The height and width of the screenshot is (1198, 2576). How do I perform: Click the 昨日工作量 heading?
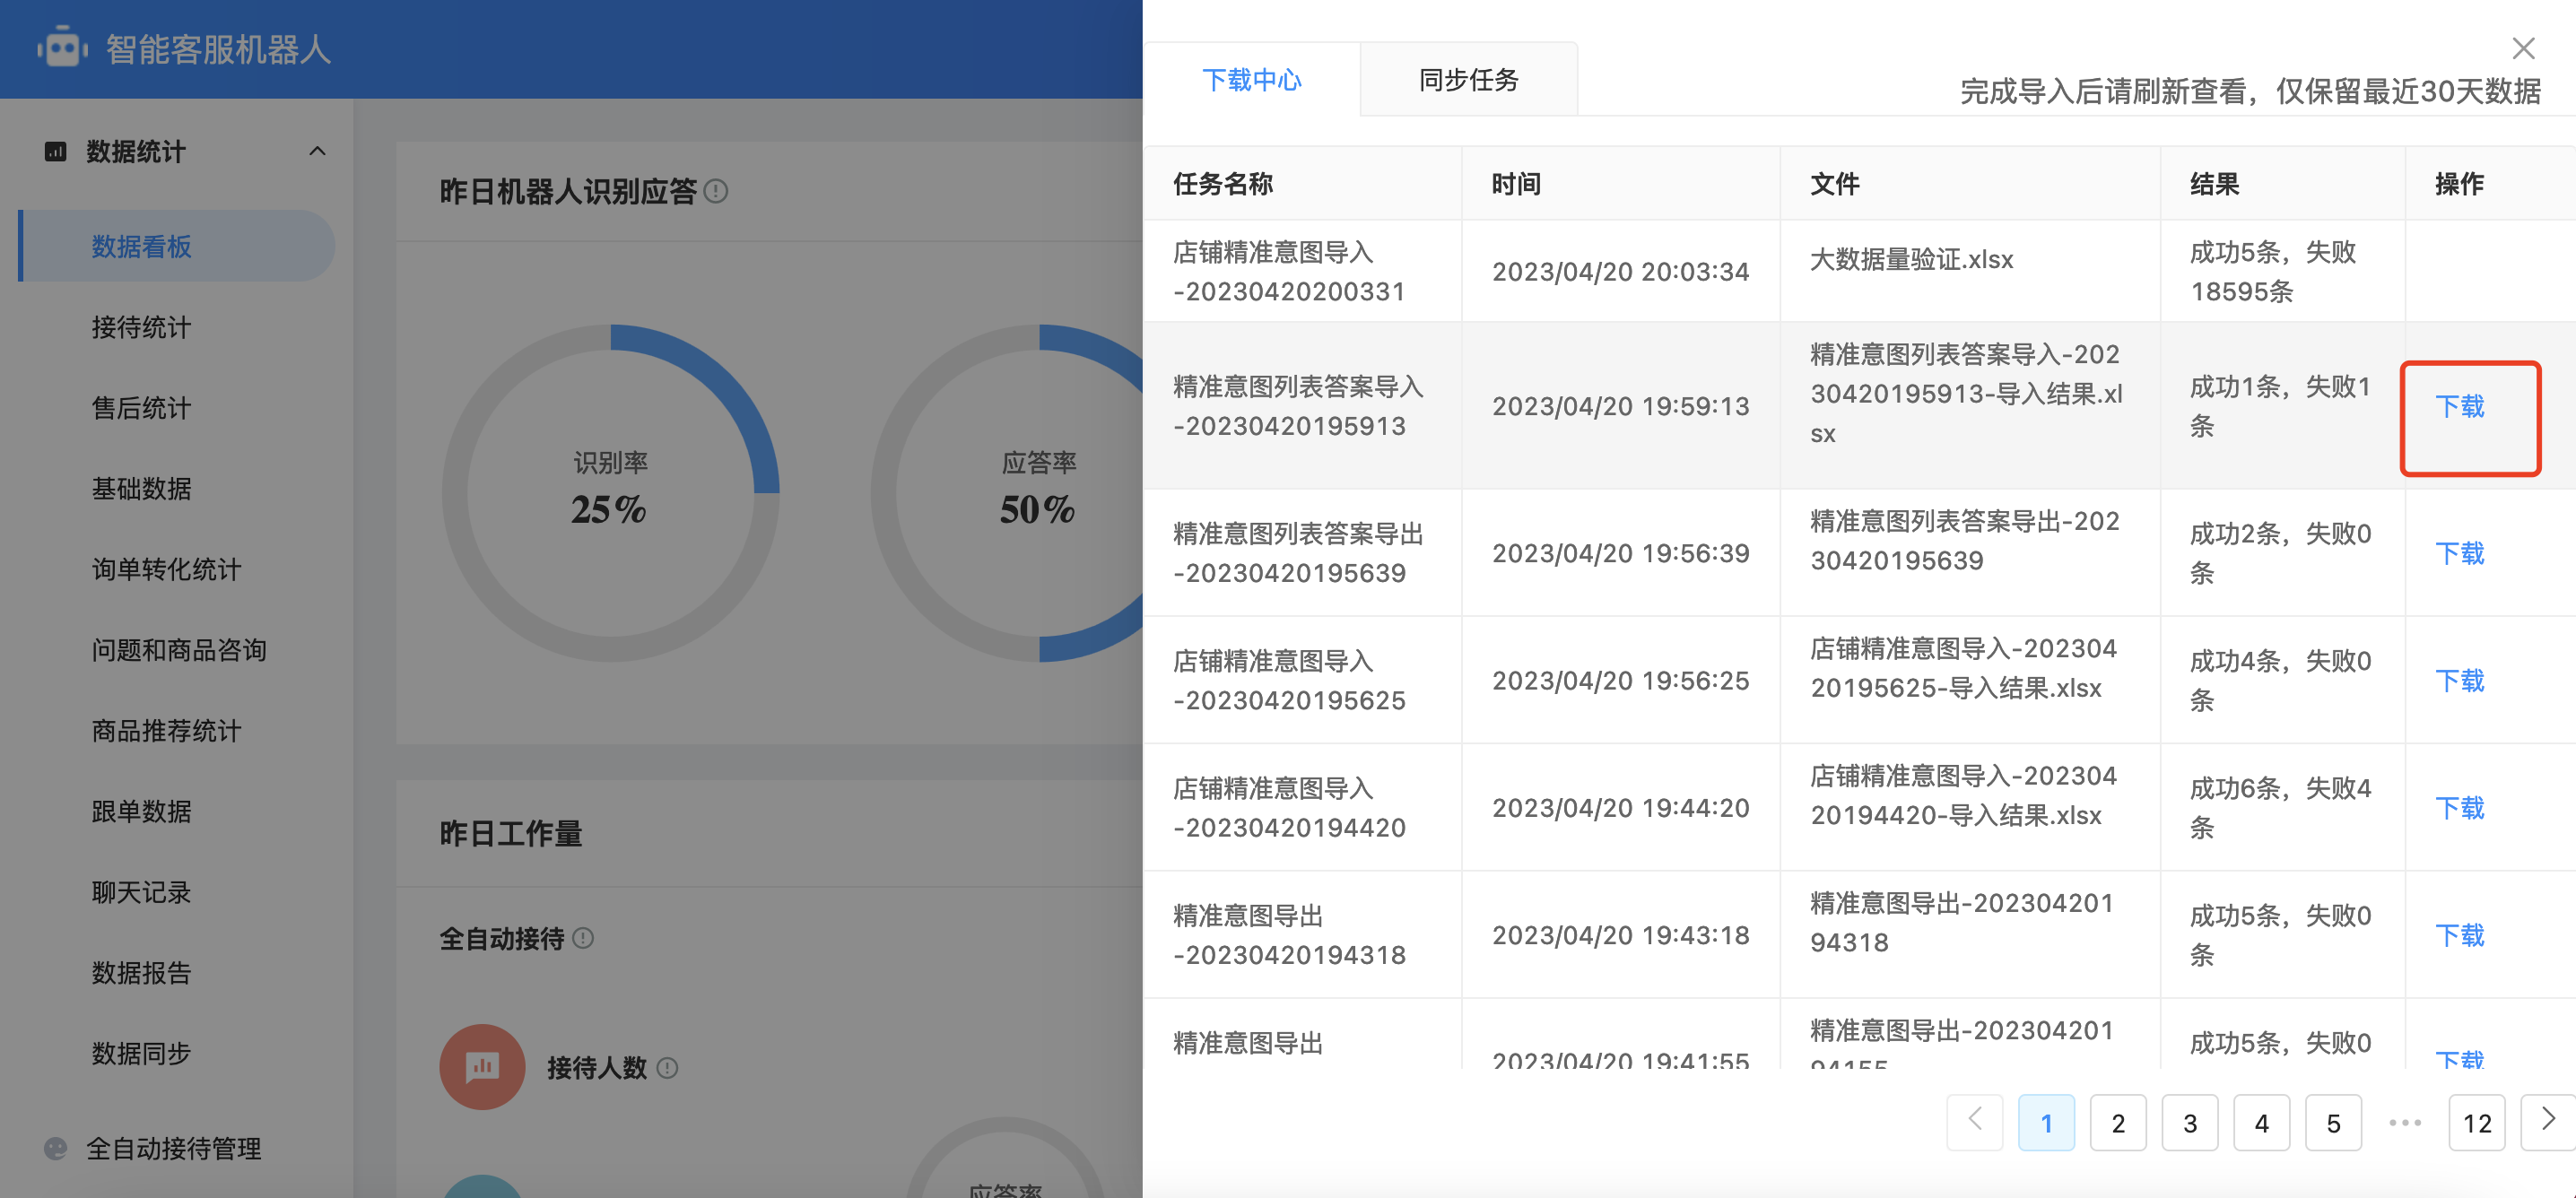coord(510,833)
